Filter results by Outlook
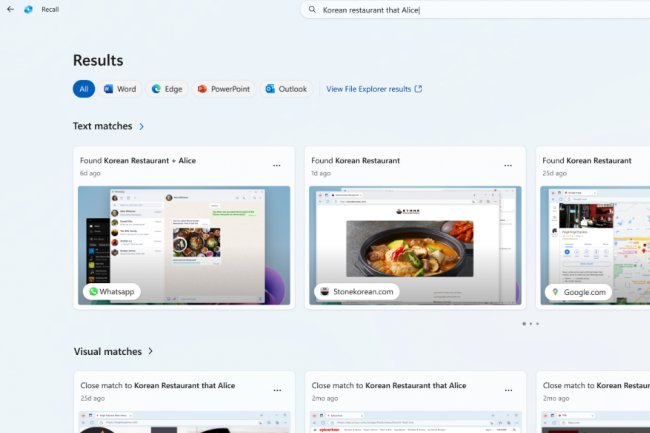 286,89
